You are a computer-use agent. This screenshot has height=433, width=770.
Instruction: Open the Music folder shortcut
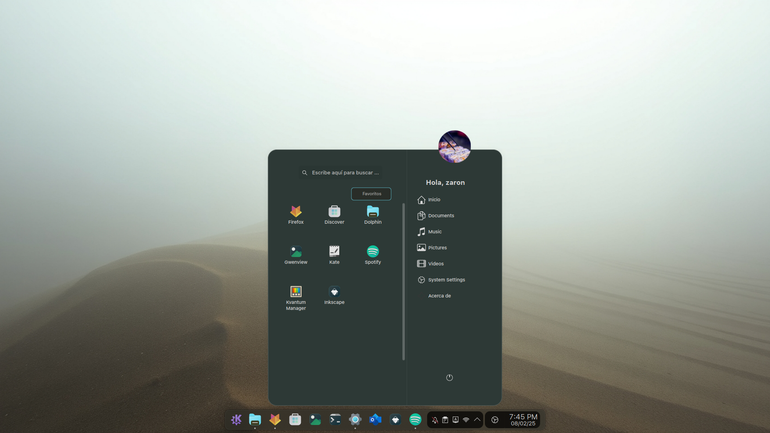point(429,232)
